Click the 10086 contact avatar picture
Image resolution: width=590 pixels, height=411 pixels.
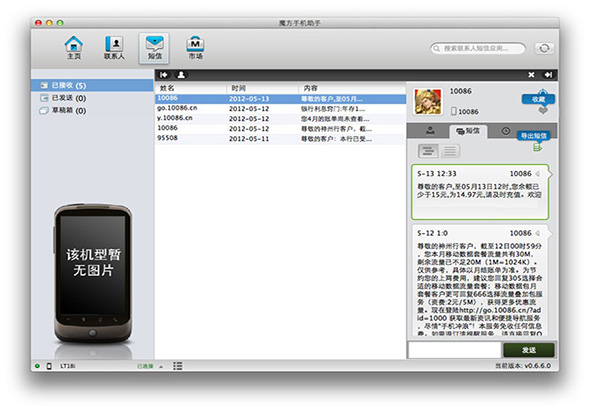pos(427,102)
